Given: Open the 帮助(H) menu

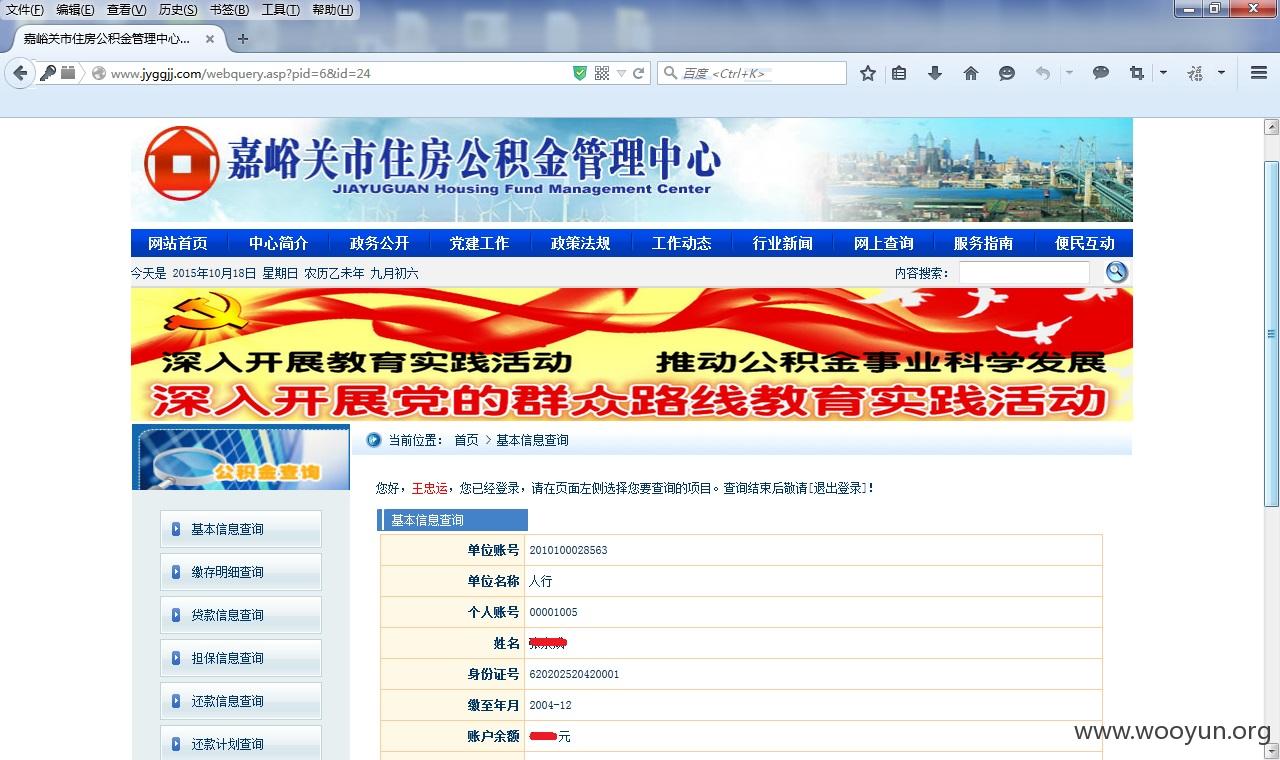Looking at the screenshot, I should (332, 10).
